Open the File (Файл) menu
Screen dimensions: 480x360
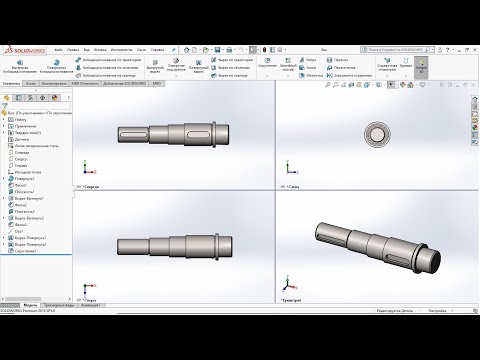(x=59, y=50)
